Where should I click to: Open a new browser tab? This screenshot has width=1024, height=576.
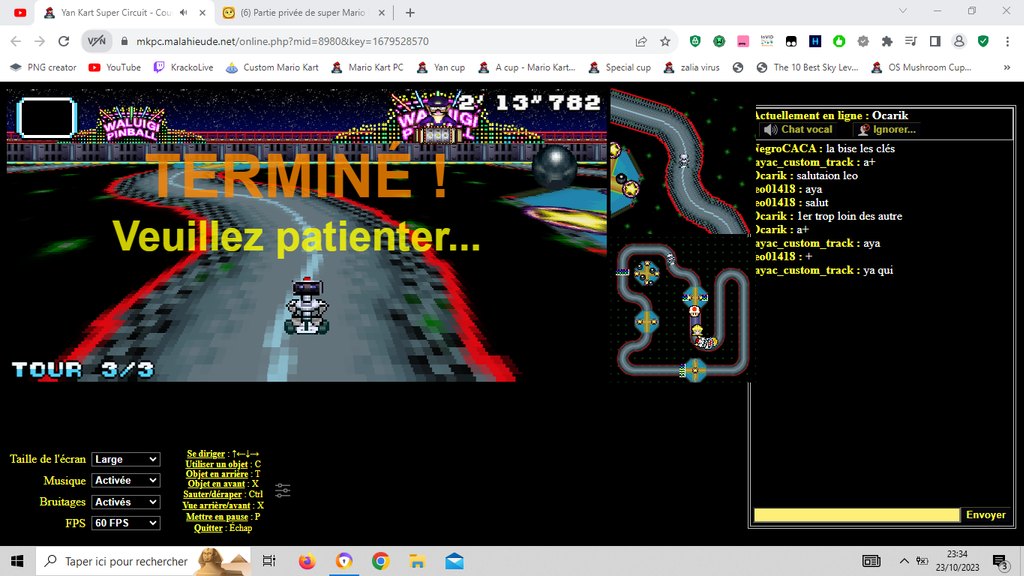410,12
